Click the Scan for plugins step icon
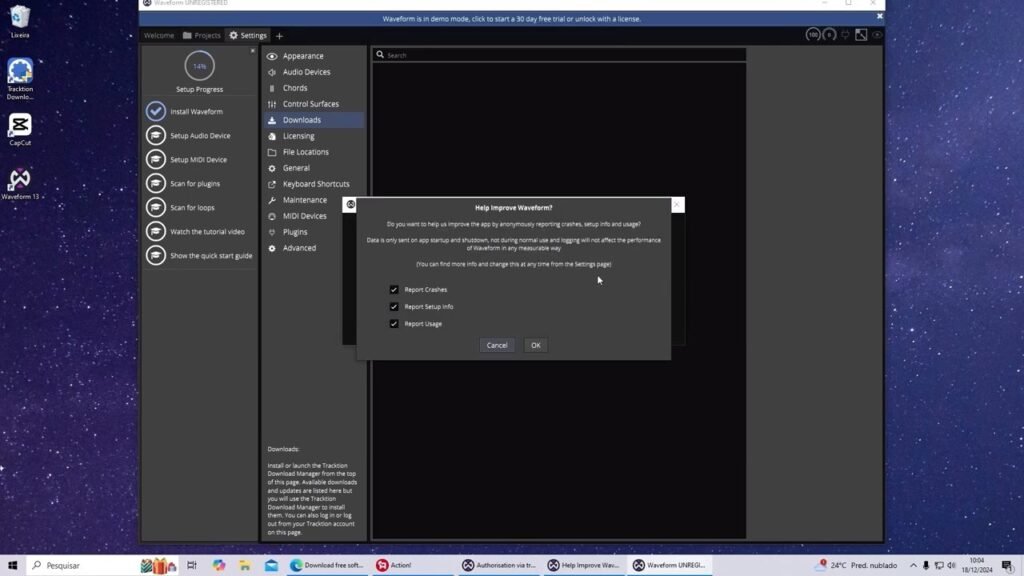This screenshot has height=576, width=1024. [x=155, y=184]
